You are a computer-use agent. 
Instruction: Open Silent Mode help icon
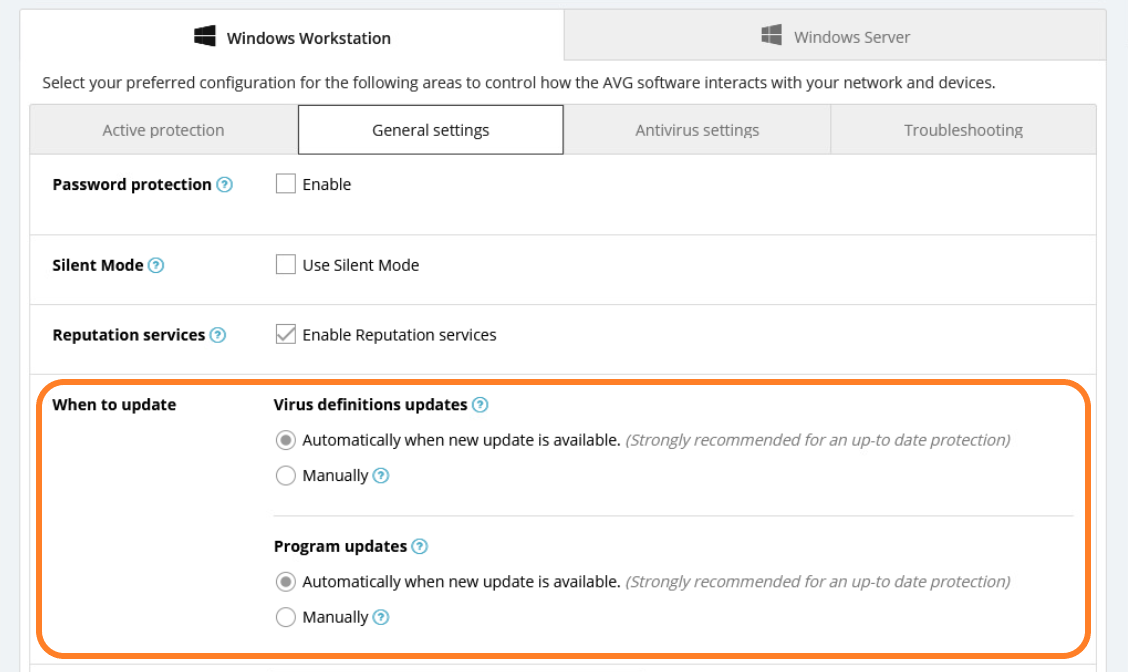(x=156, y=265)
